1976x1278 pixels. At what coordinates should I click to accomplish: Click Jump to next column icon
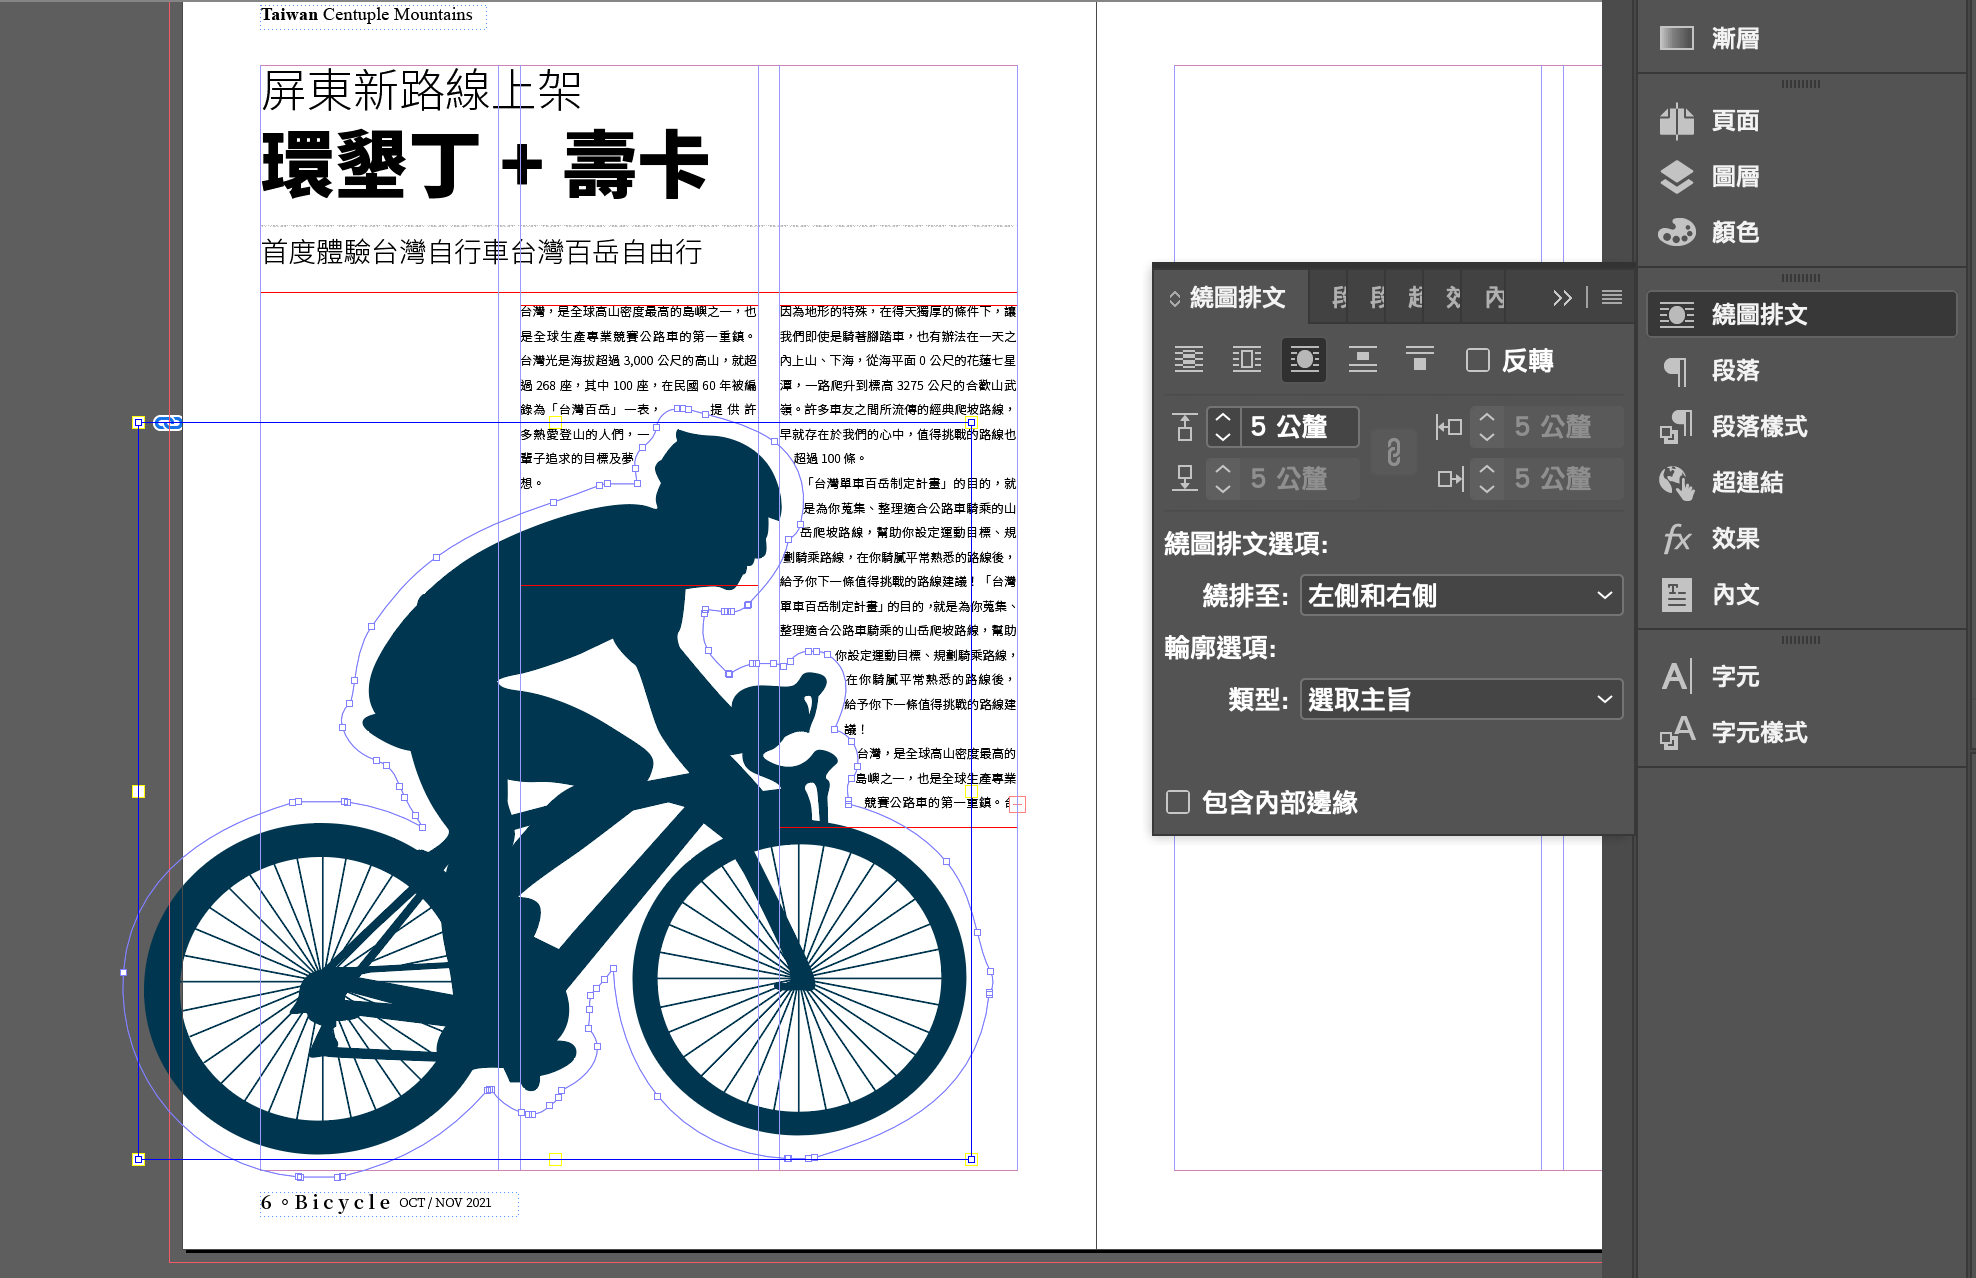tap(1419, 360)
